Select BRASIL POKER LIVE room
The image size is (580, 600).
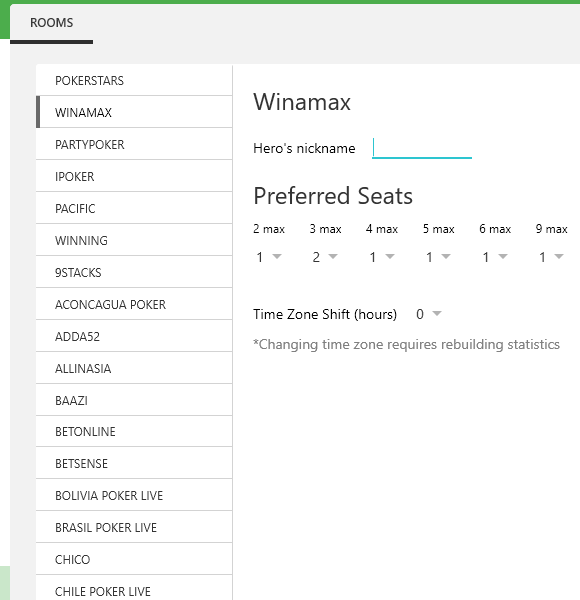click(x=134, y=527)
